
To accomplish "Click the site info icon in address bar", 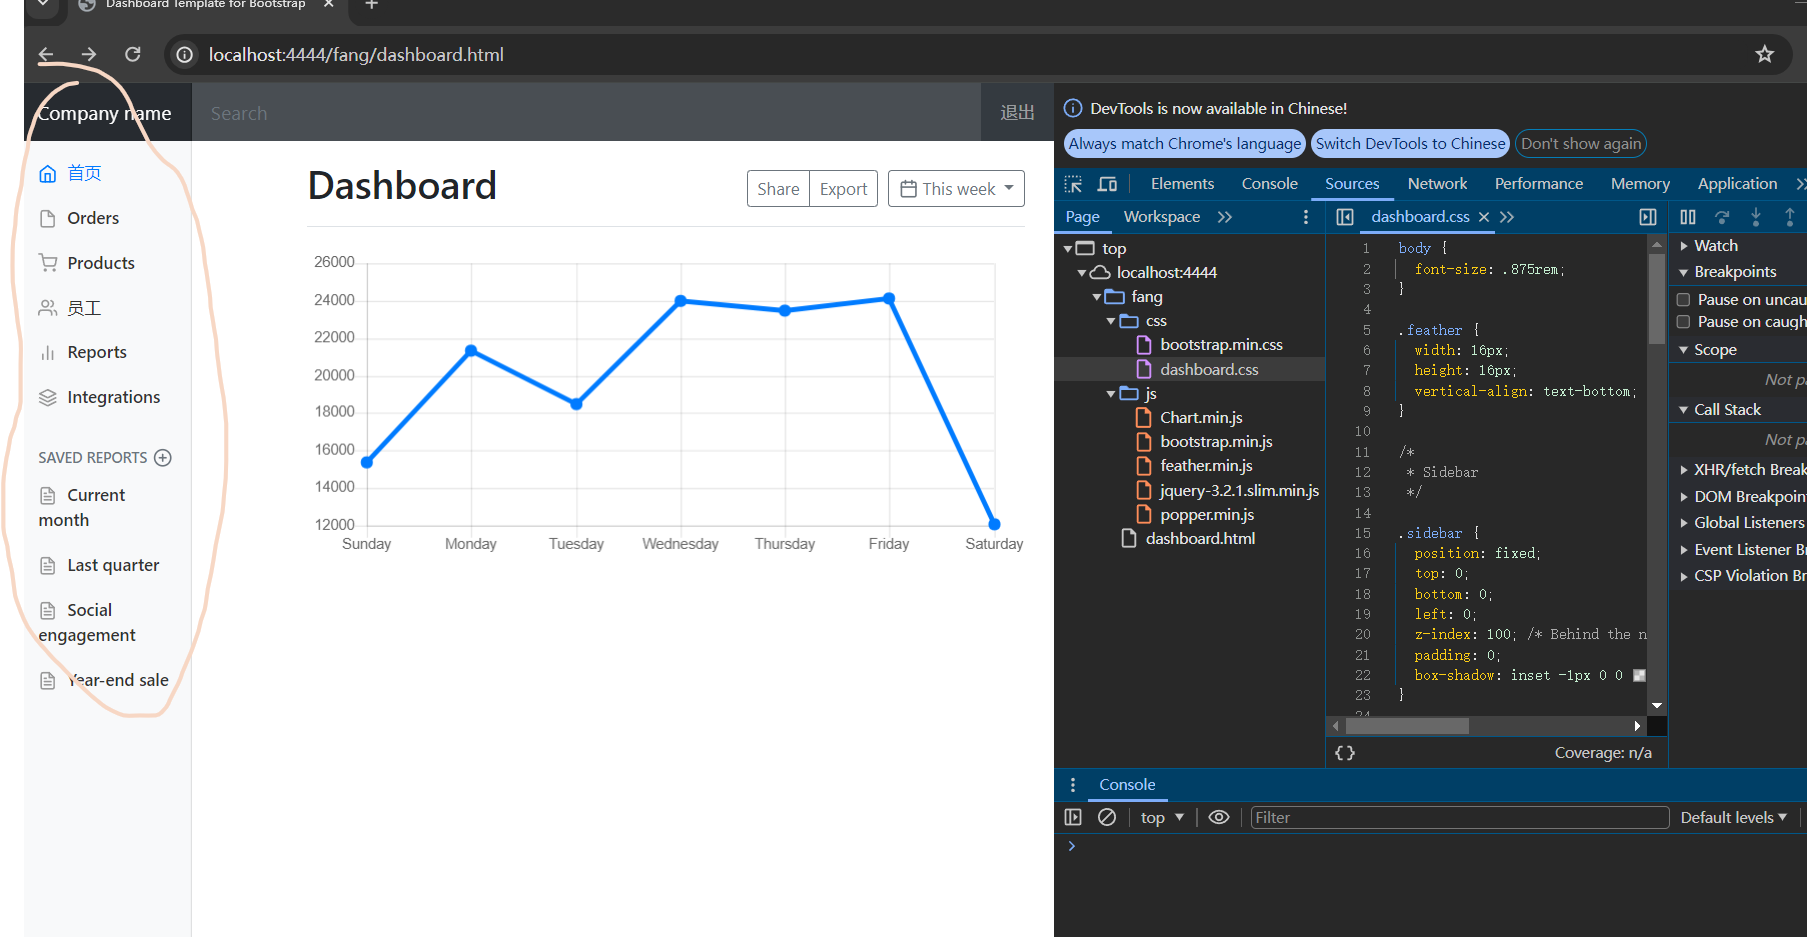I will (x=185, y=54).
